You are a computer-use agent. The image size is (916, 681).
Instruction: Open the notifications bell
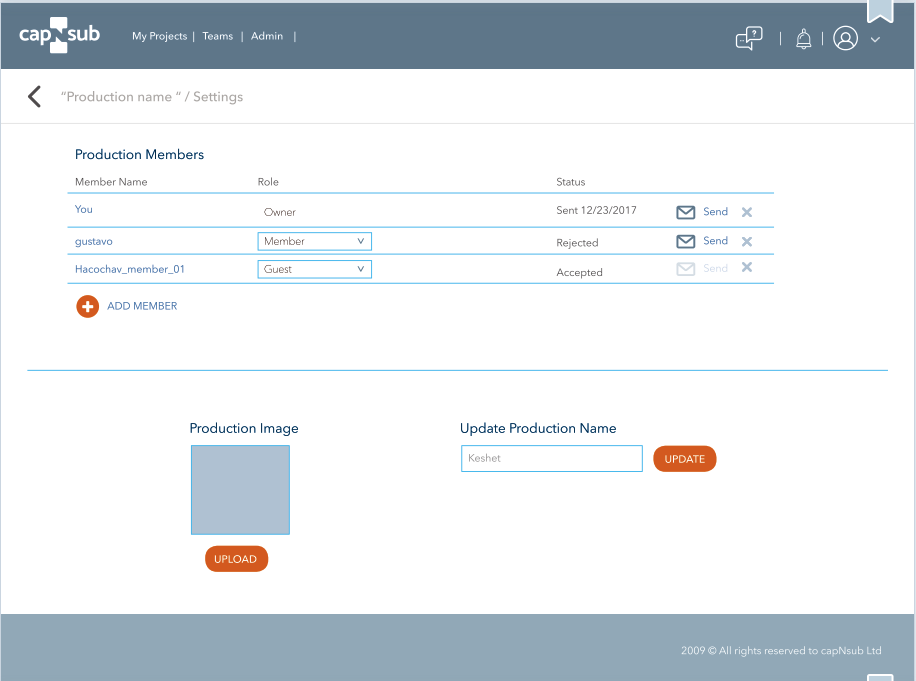click(803, 39)
